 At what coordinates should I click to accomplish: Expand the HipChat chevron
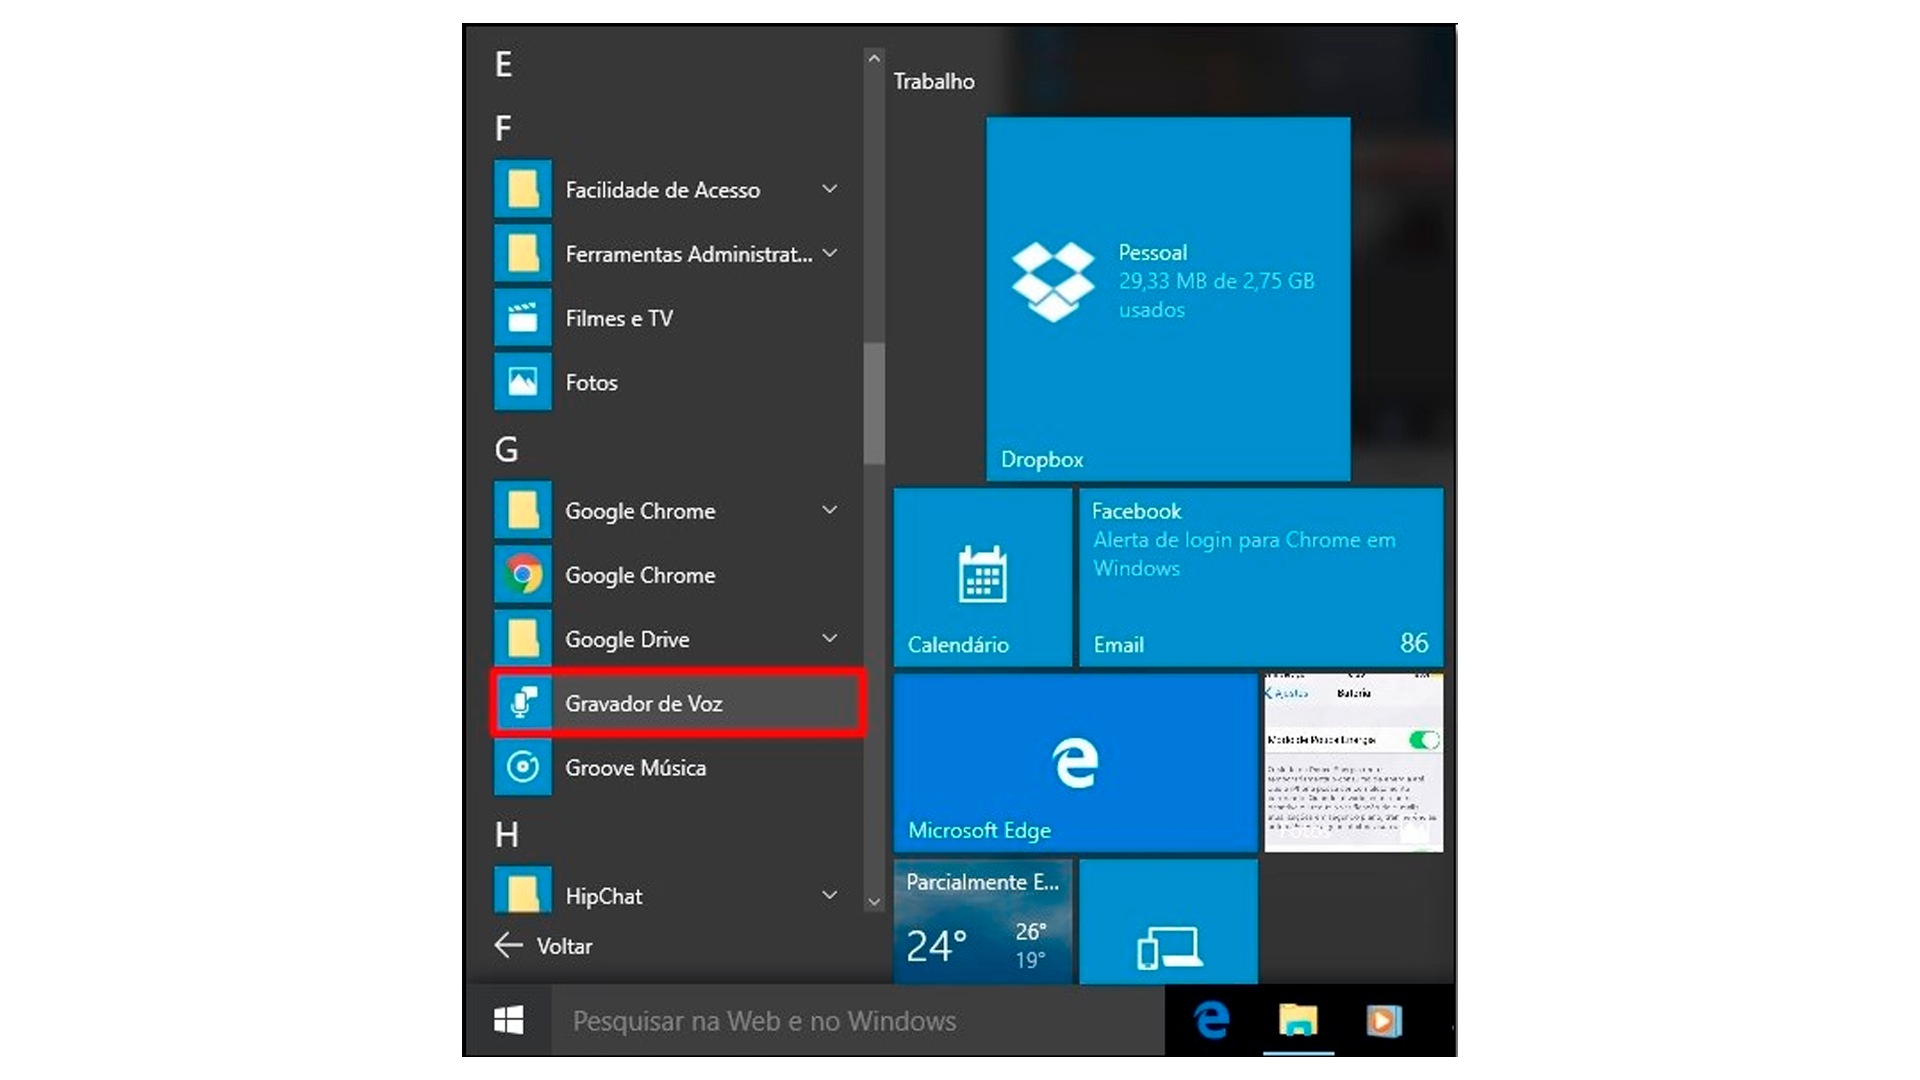[x=829, y=895]
